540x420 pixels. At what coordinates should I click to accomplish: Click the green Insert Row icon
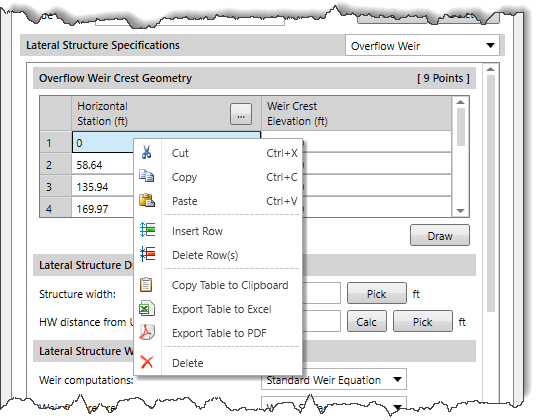[147, 230]
